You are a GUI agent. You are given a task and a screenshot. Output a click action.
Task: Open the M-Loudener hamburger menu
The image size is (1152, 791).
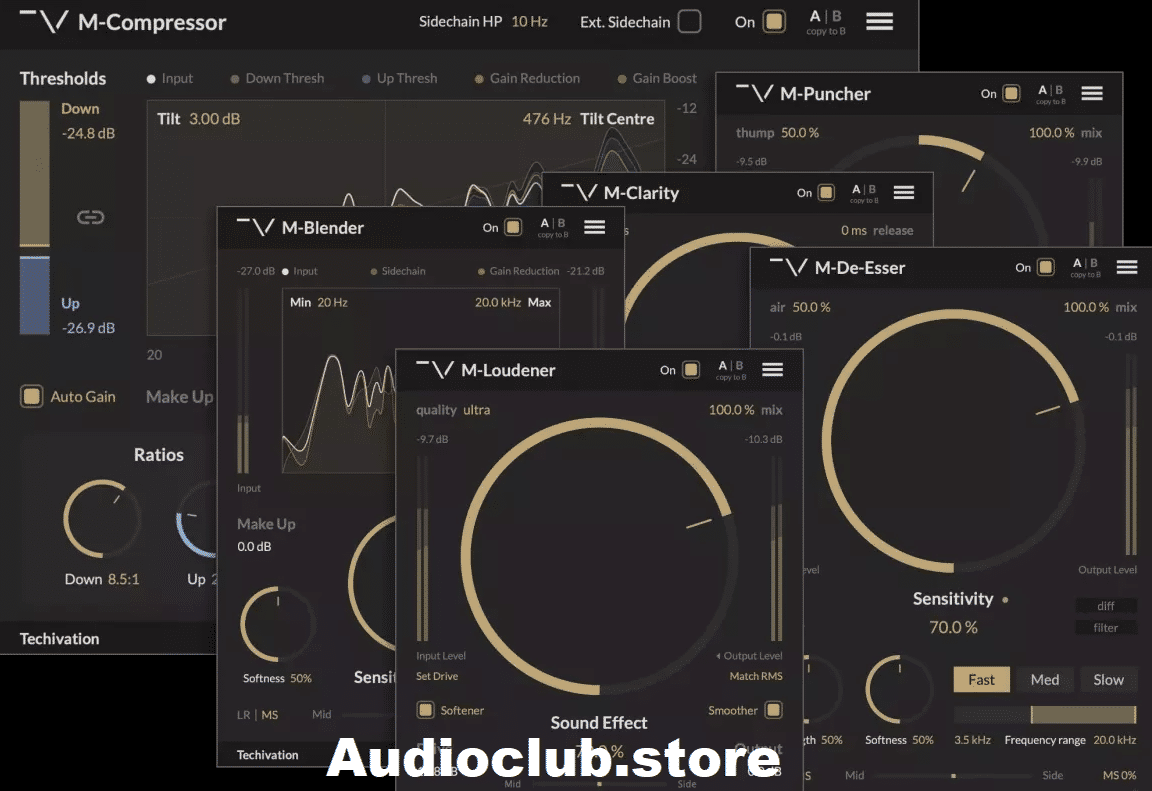(772, 369)
